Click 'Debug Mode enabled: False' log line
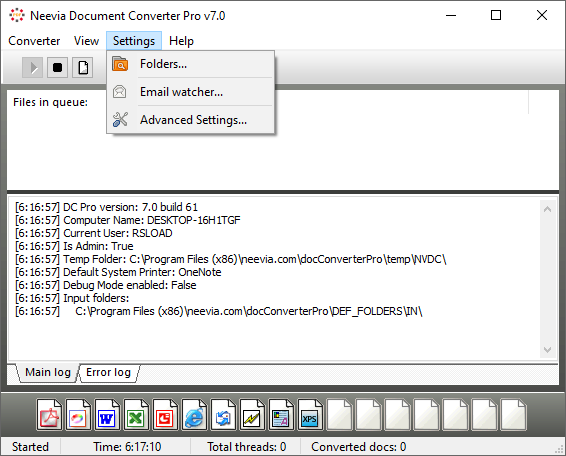566x456 pixels. [x=105, y=285]
